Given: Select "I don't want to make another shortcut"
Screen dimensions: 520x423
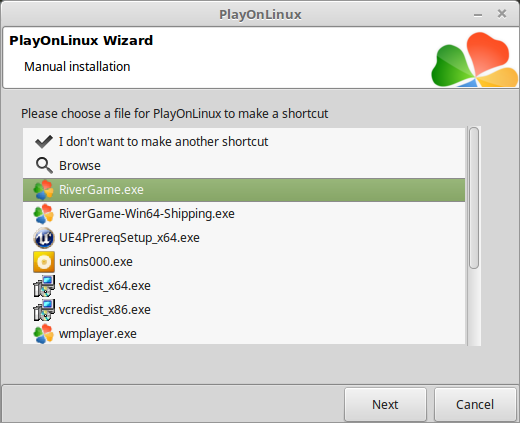Looking at the screenshot, I should tap(244, 142).
